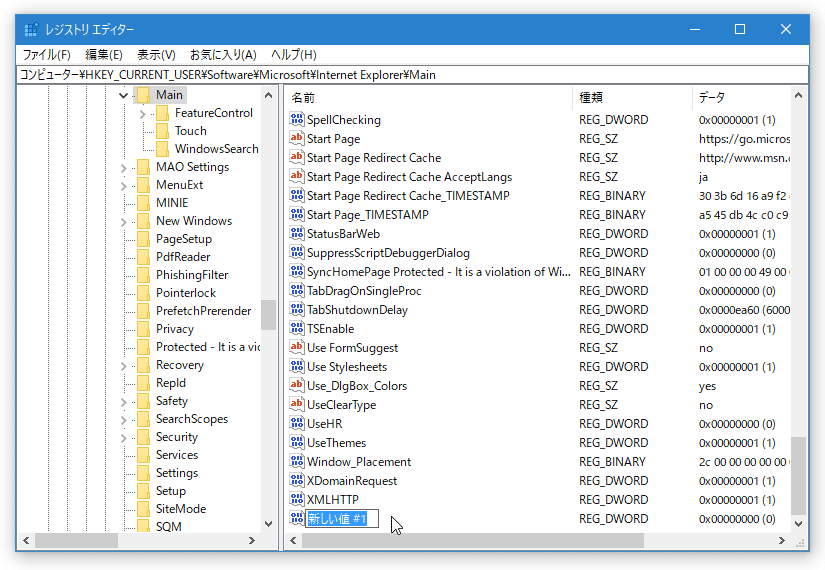Click the Window_Placement binary icon

[297, 462]
